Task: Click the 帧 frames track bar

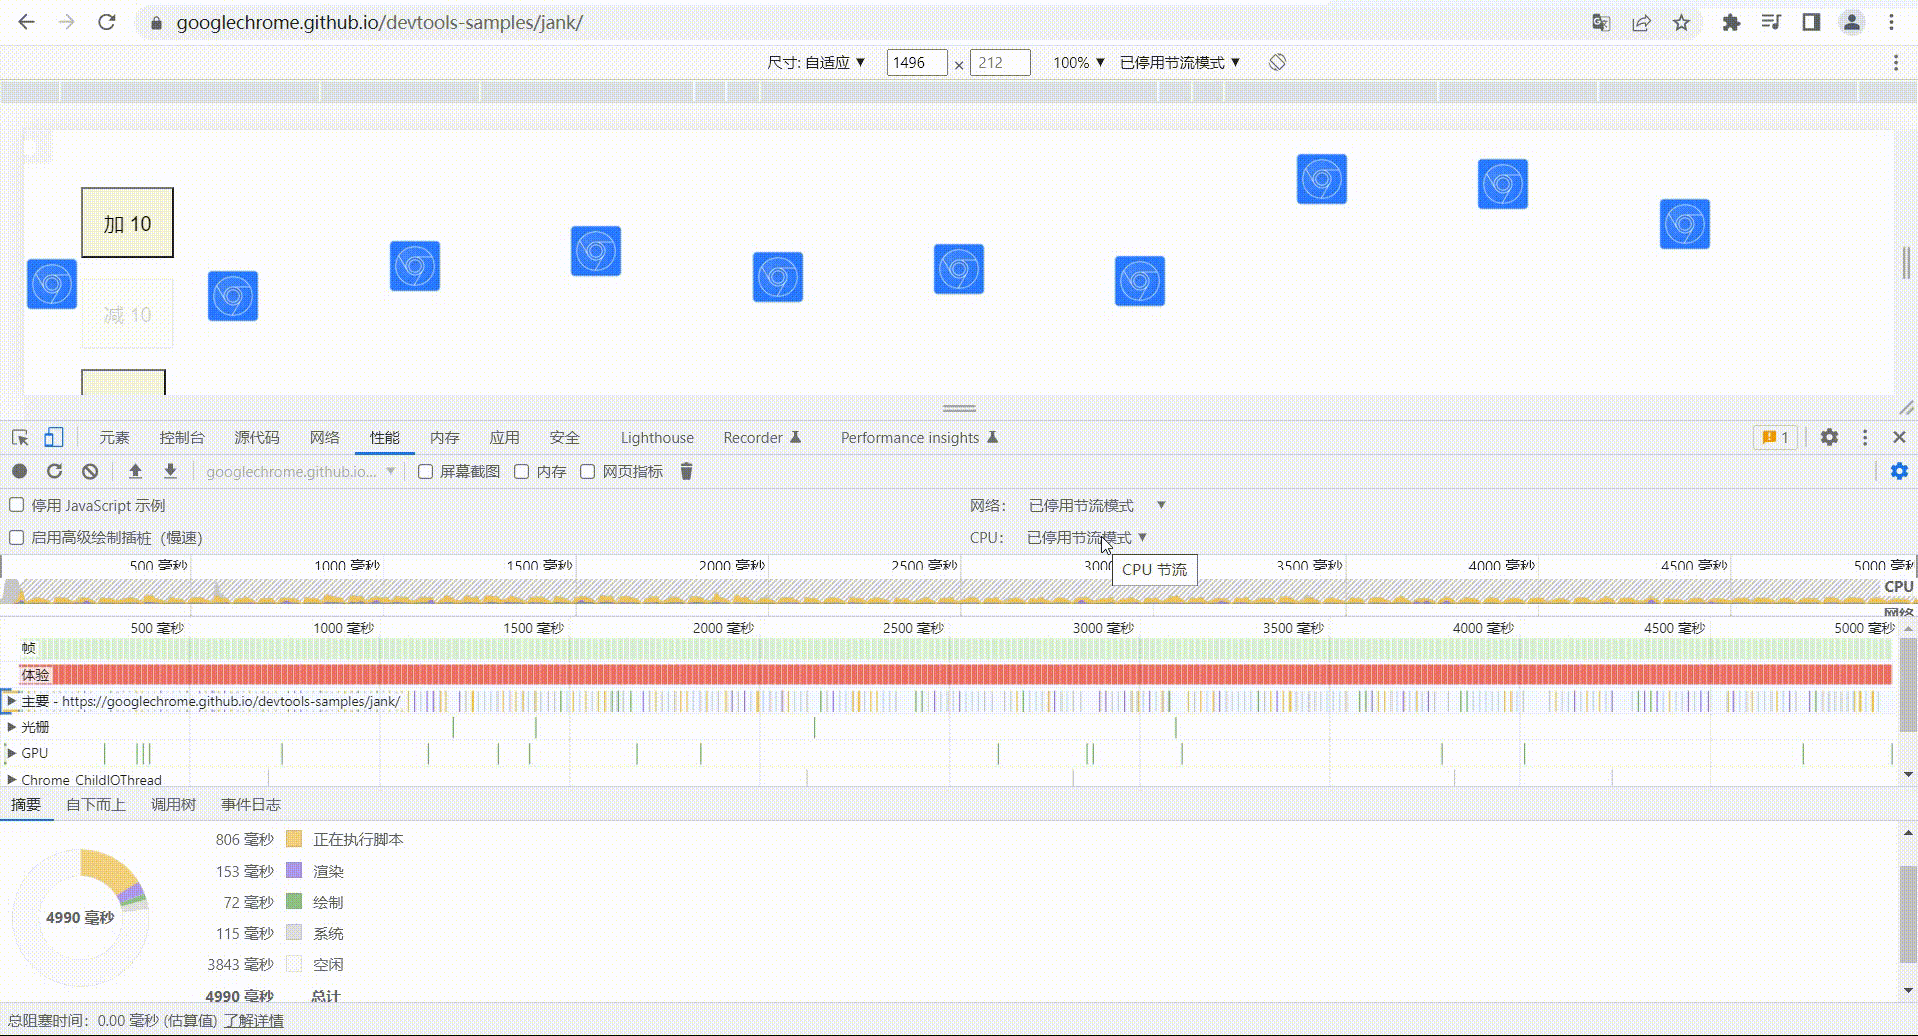Action: [x=955, y=648]
